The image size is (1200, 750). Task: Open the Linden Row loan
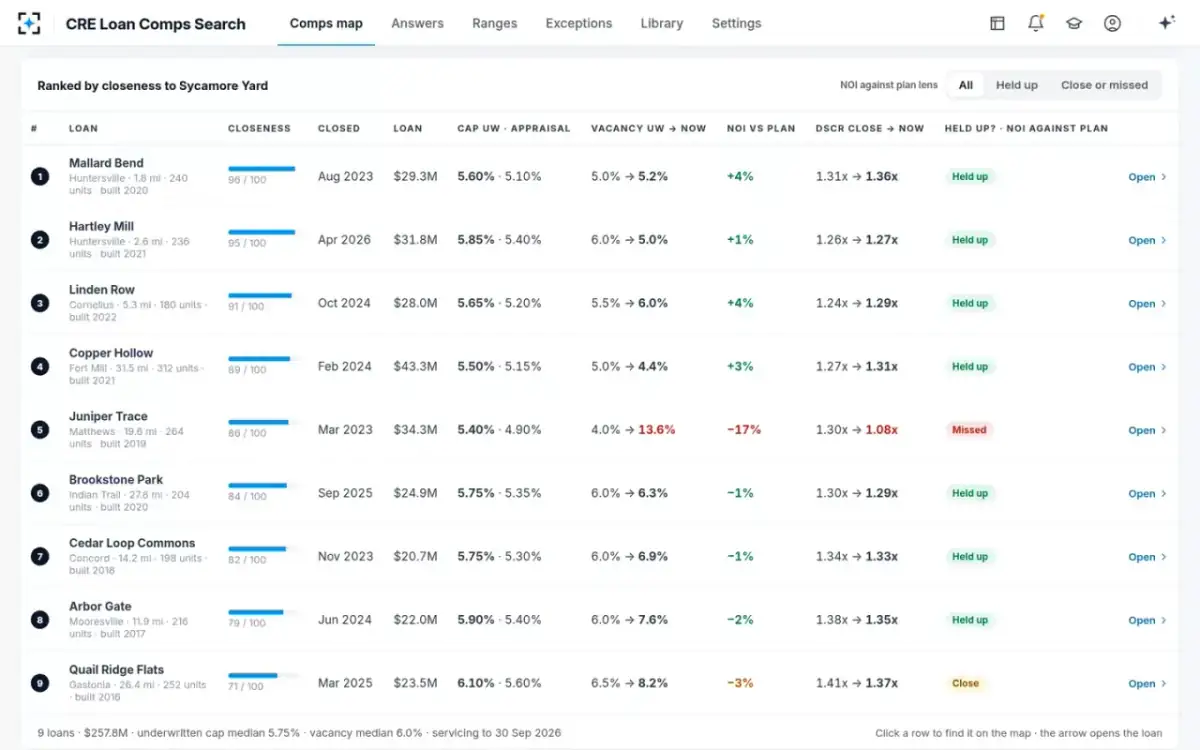tap(1148, 304)
